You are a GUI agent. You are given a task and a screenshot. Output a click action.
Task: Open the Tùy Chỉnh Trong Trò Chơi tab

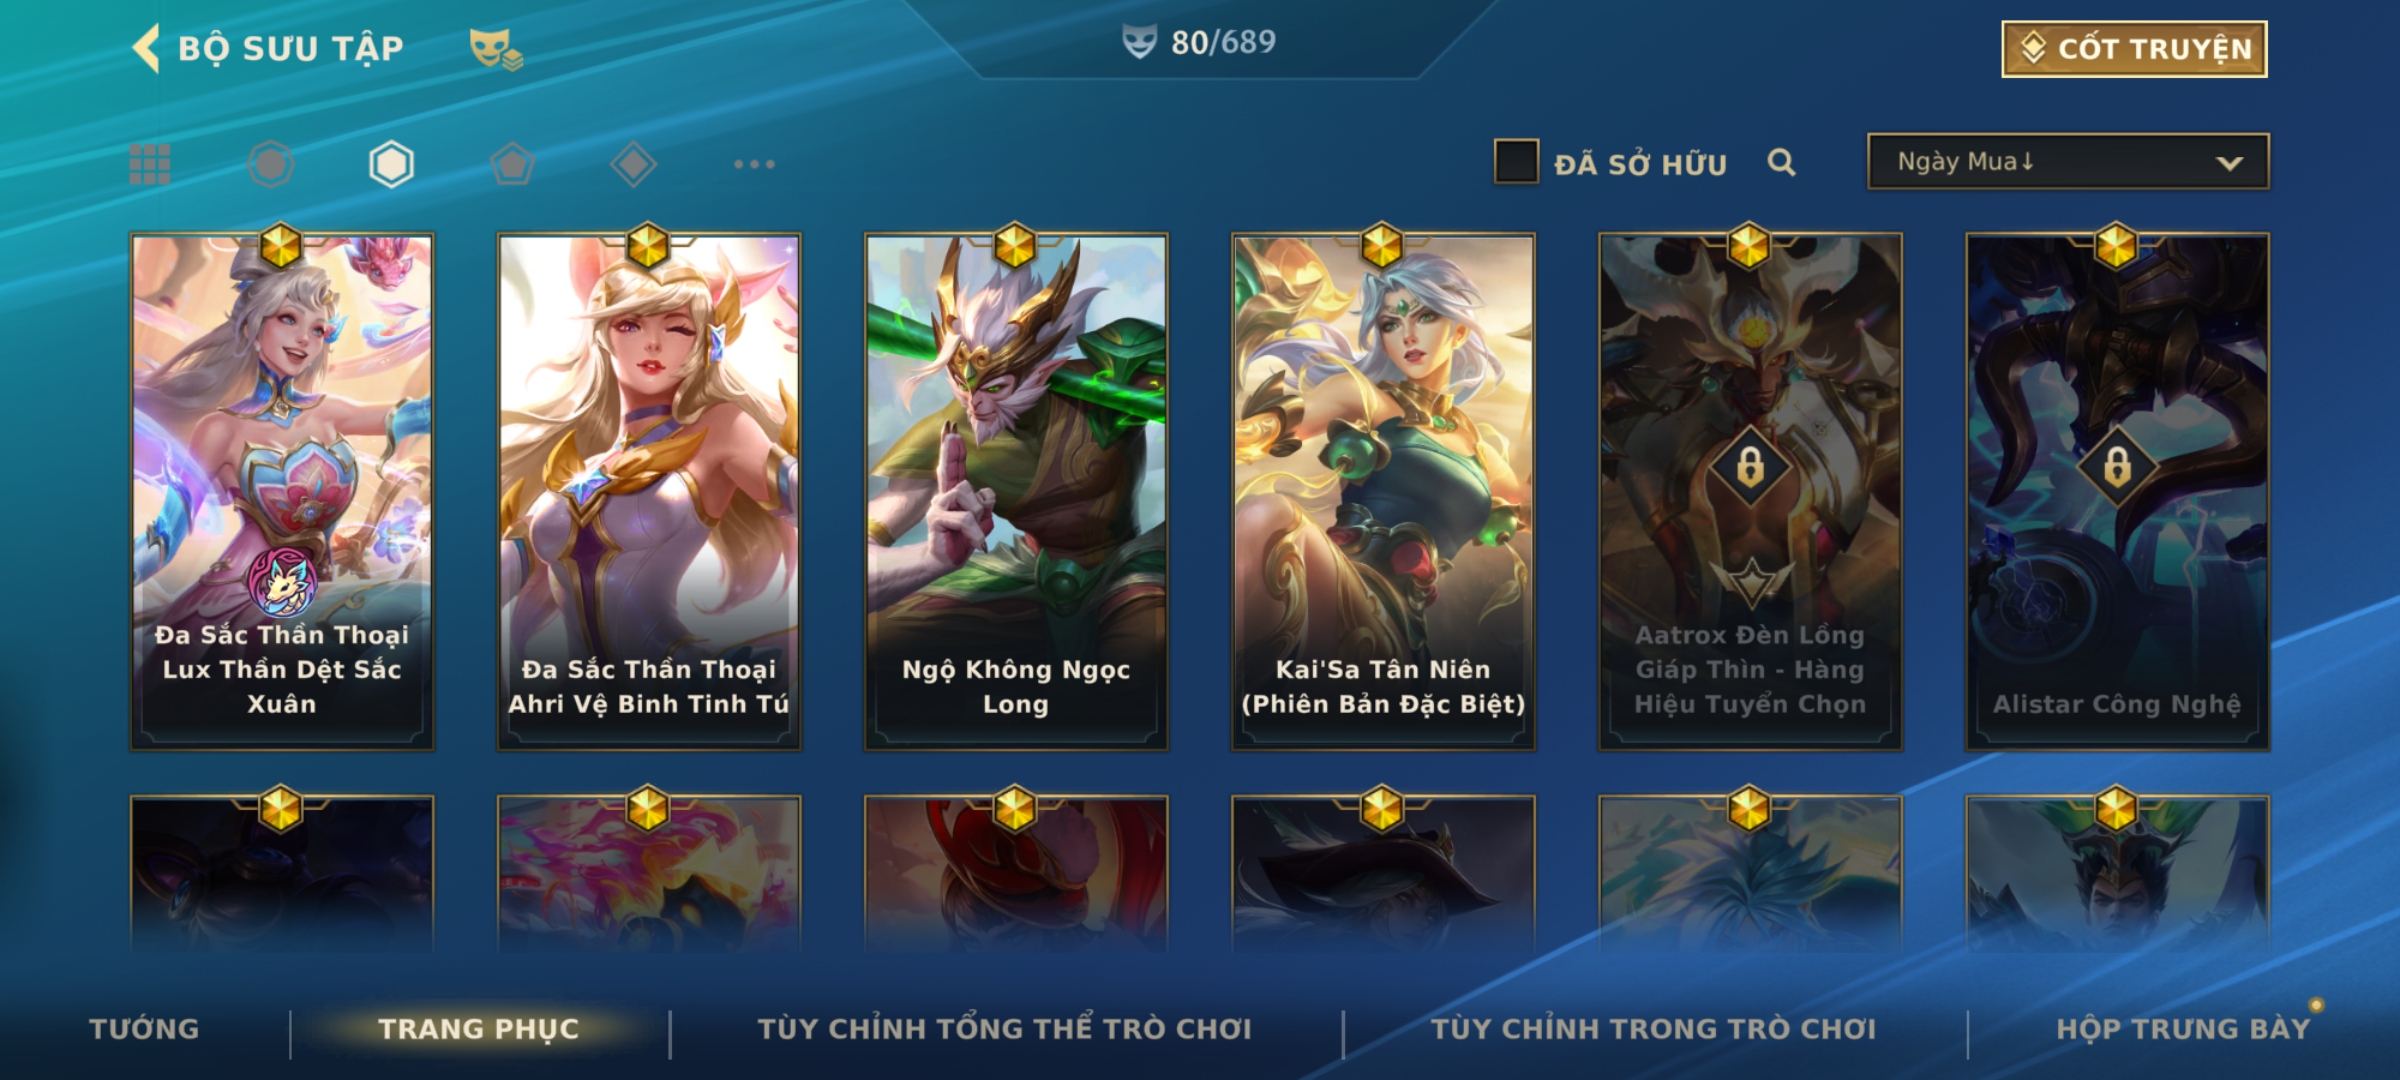[1653, 1029]
